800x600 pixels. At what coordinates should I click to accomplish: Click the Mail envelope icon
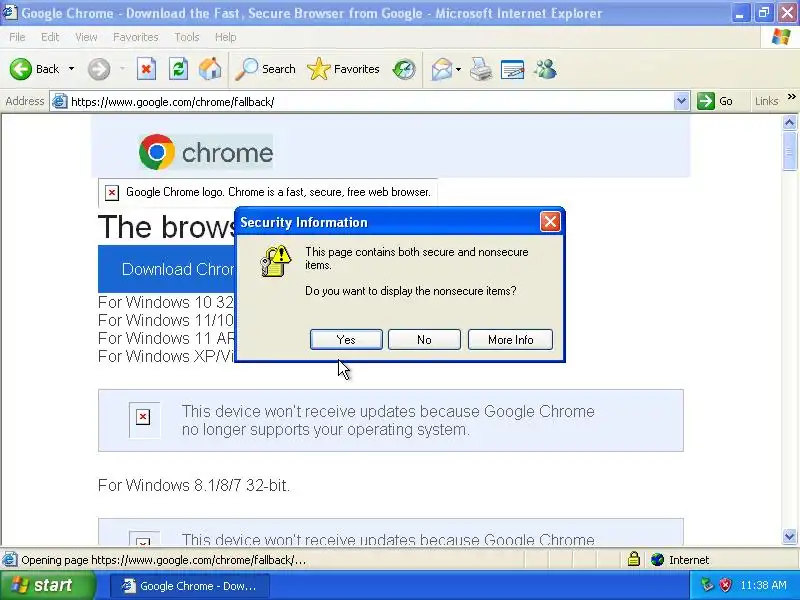(x=442, y=69)
